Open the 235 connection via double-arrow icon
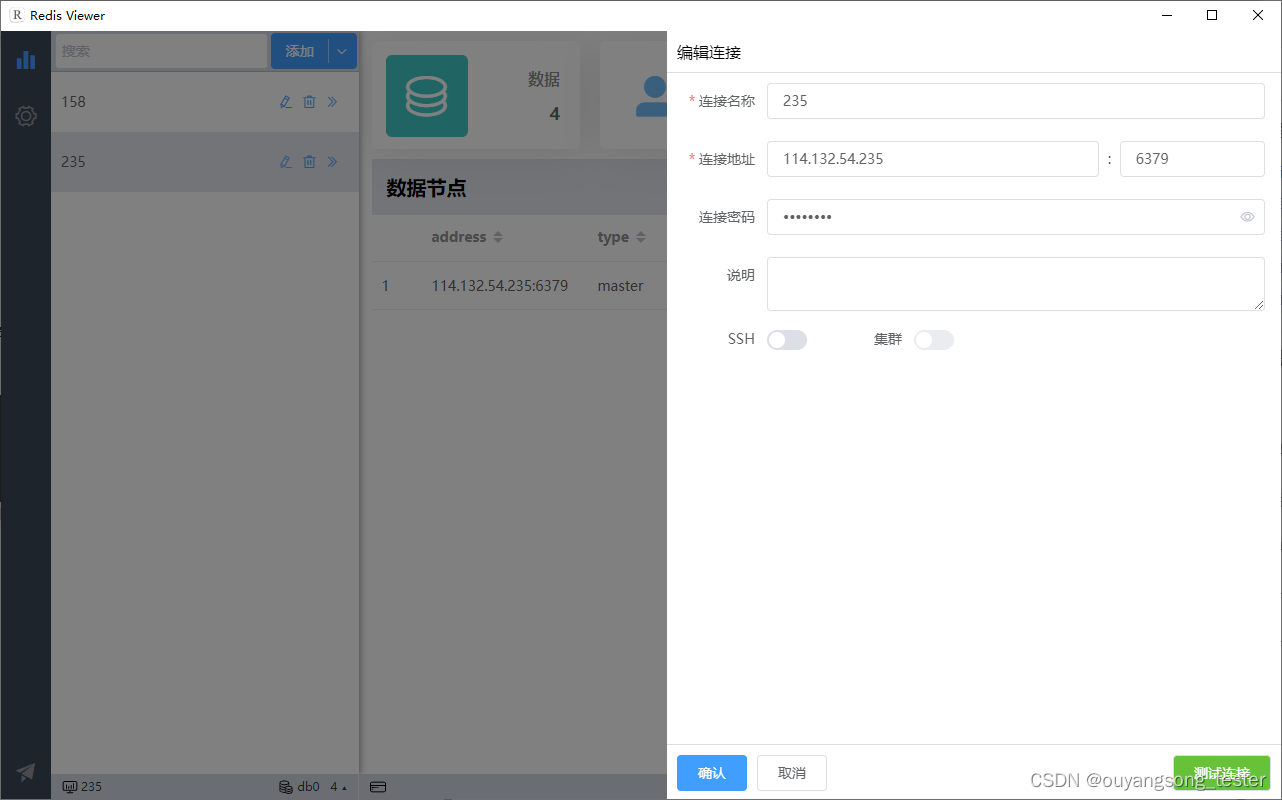 (x=332, y=162)
